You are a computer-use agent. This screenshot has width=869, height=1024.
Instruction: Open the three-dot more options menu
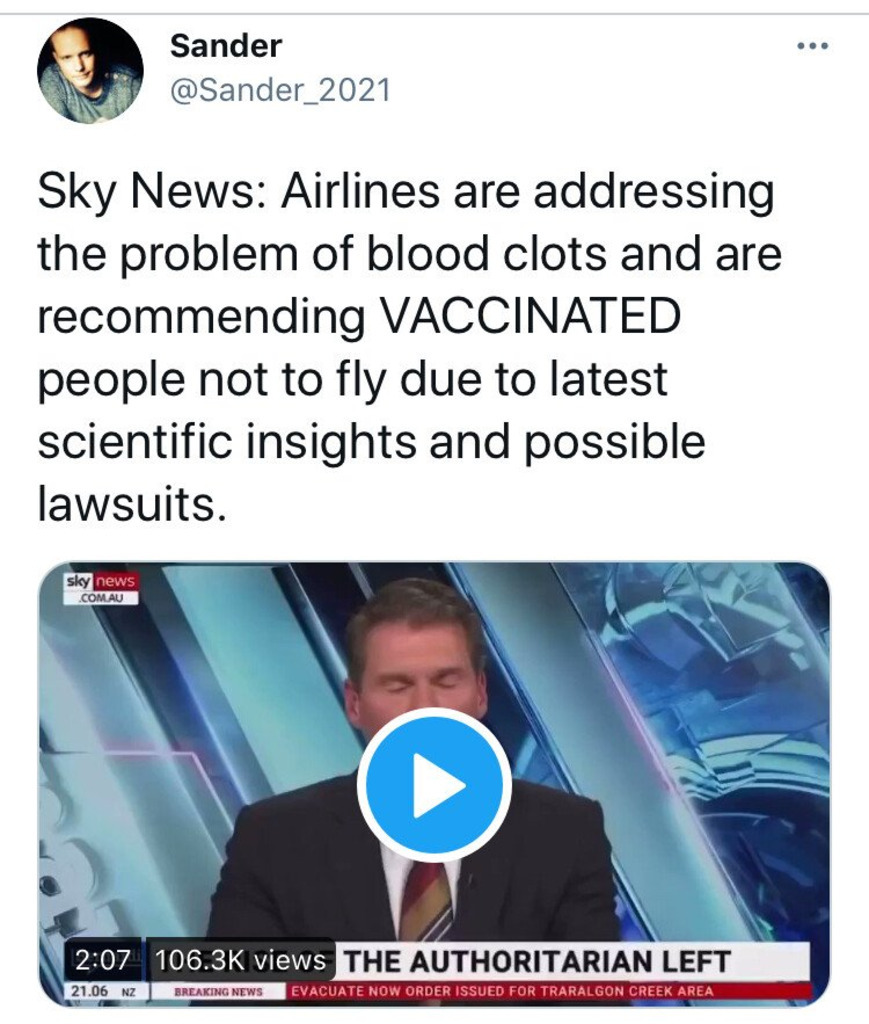813,47
